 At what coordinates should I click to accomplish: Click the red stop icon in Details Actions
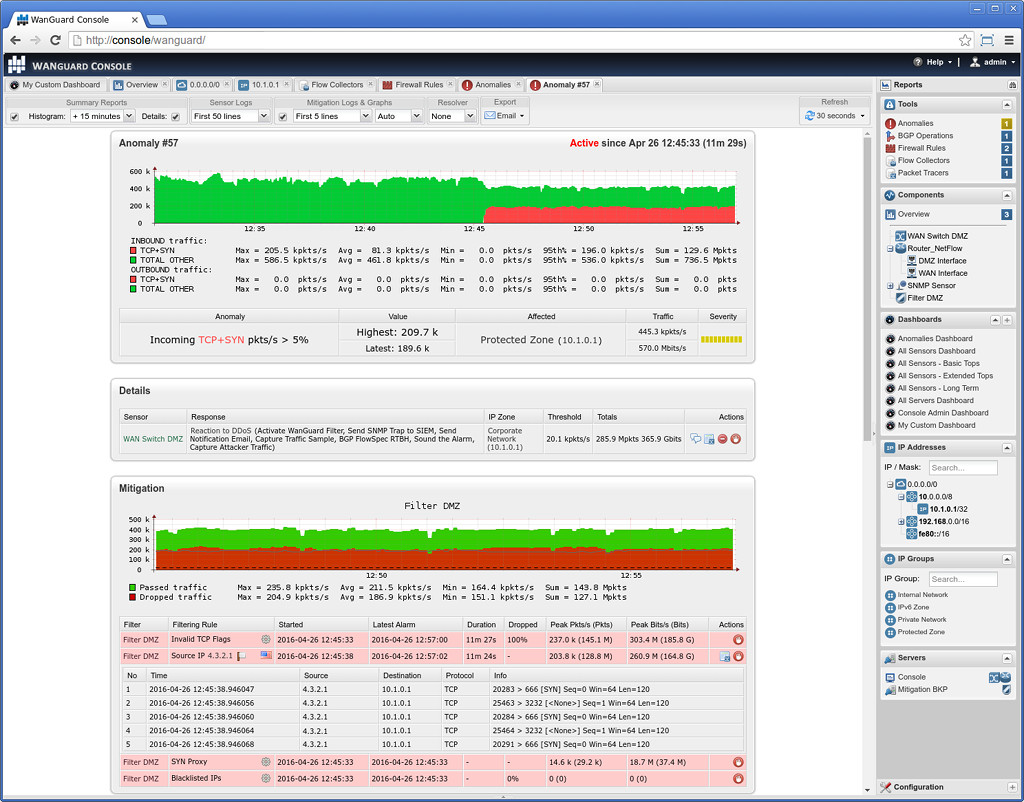click(x=735, y=439)
